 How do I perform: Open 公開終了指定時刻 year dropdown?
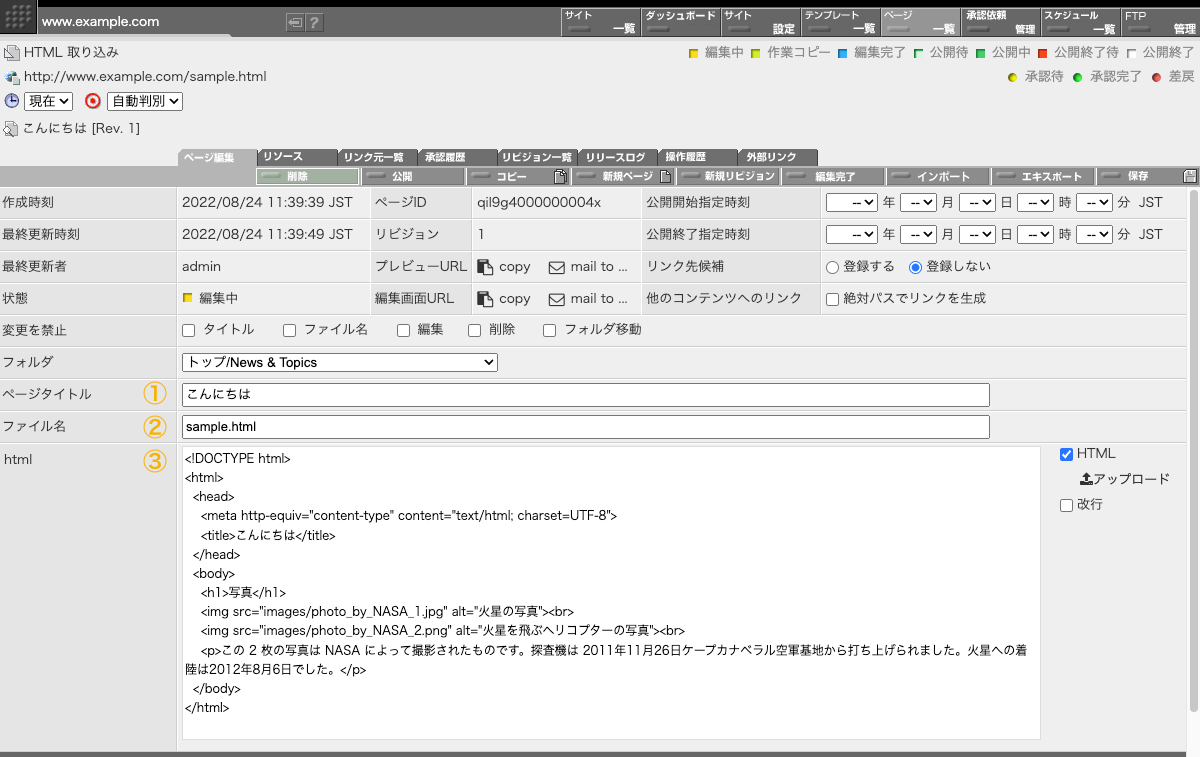[852, 234]
